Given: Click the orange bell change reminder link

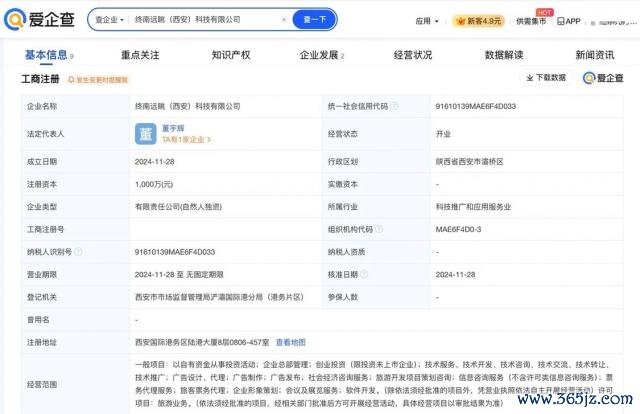Looking at the screenshot, I should 98,80.
